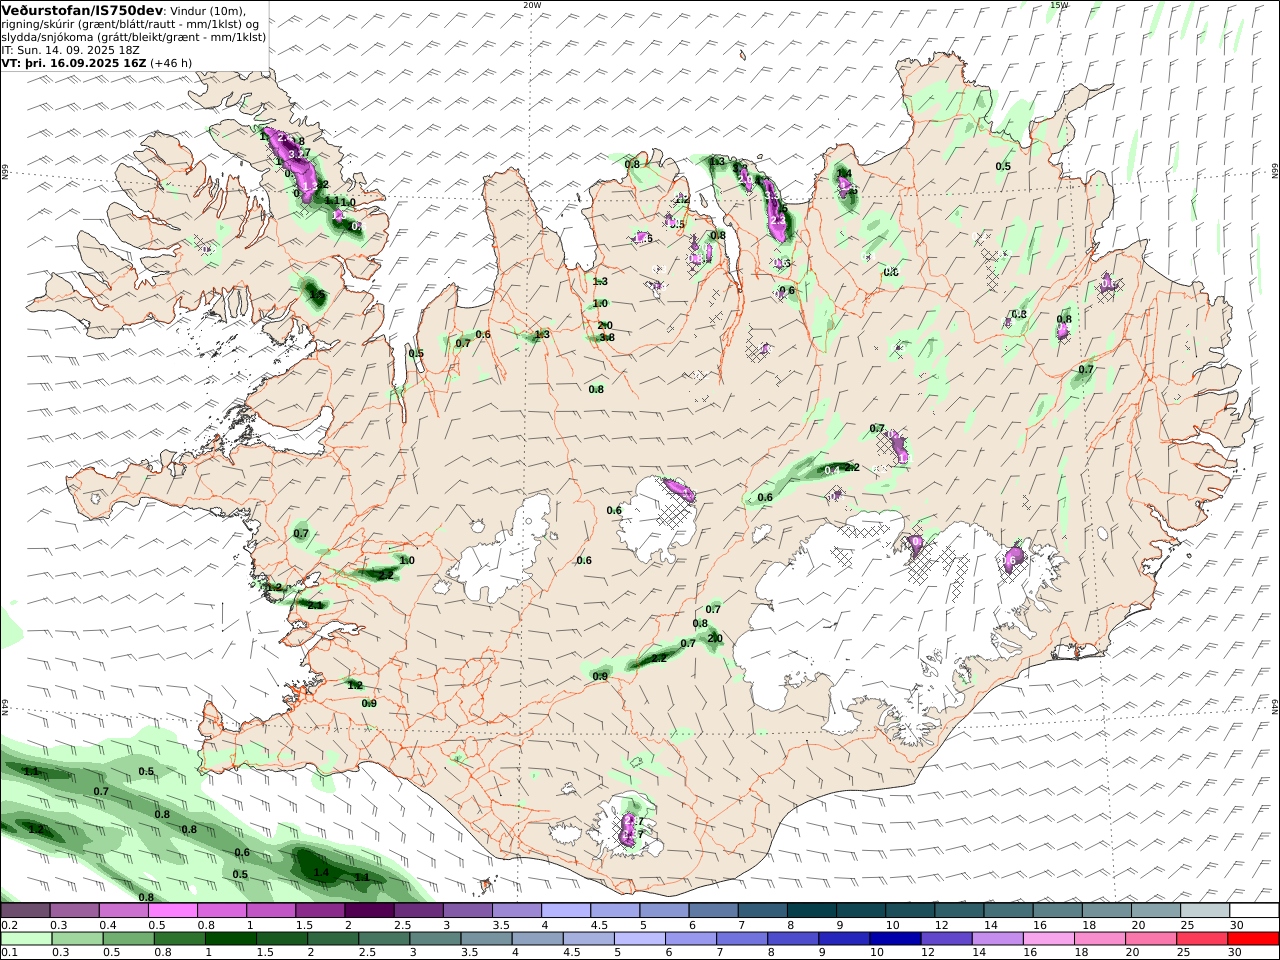Click the '0.2' label under upper legend row

[x=8, y=925]
